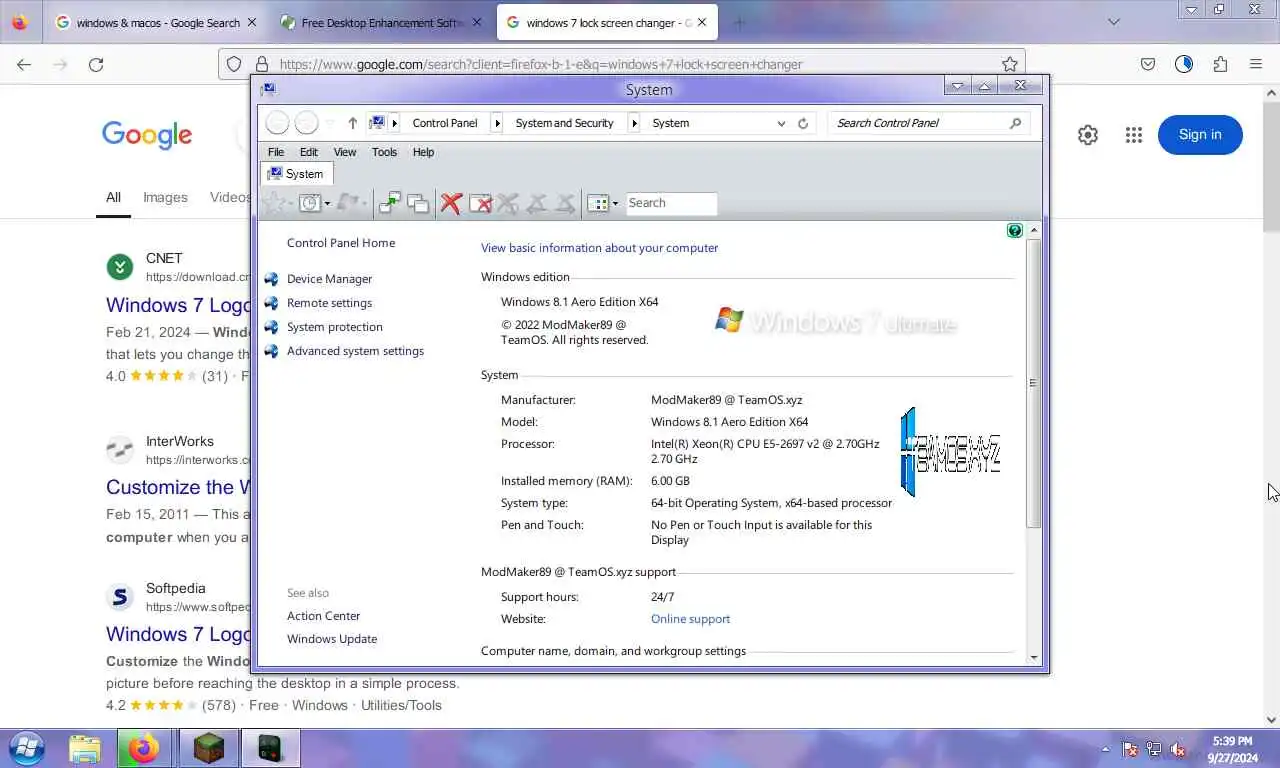Click the Google Sign in button
This screenshot has width=1280, height=768.
[x=1200, y=135]
